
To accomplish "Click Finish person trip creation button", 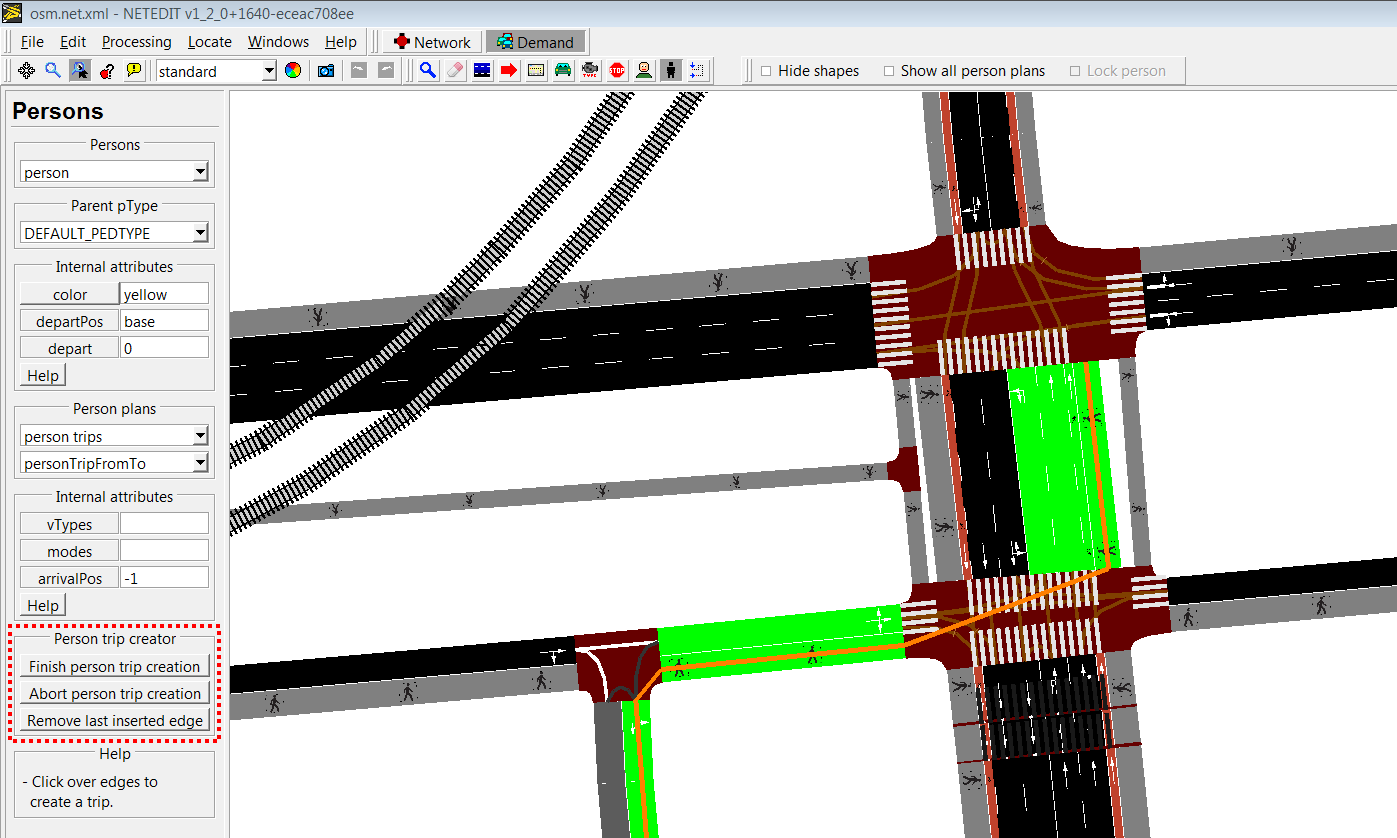I will coord(114,667).
